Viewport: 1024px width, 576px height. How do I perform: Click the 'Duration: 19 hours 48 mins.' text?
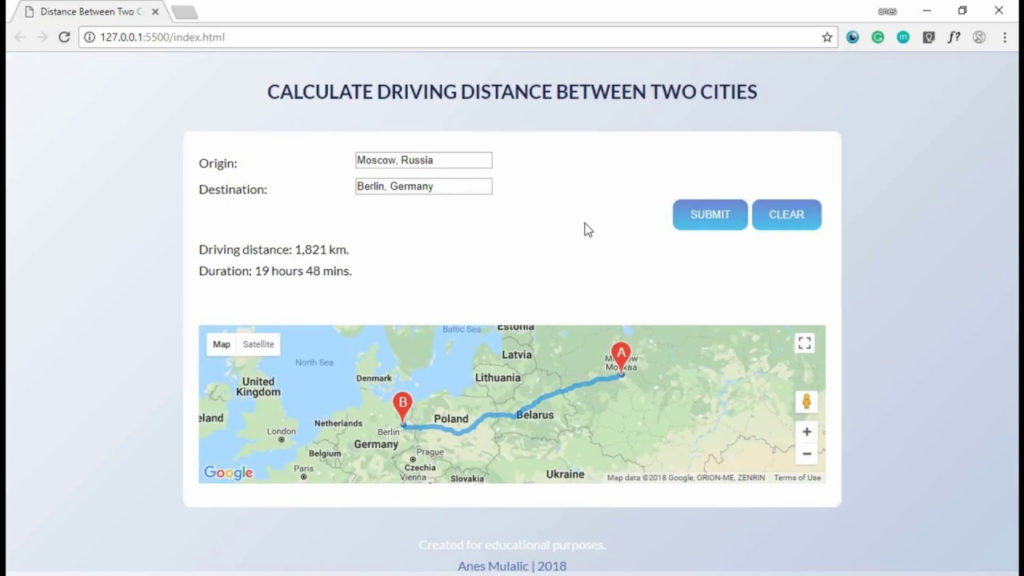tap(275, 270)
